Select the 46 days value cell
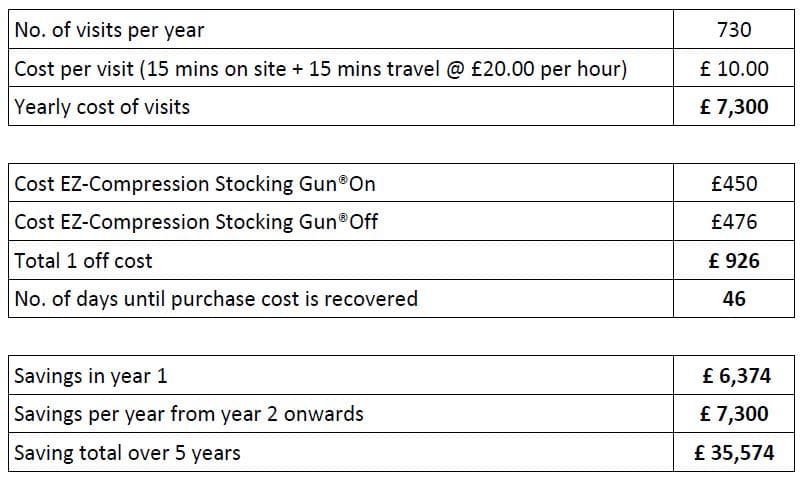The width and height of the screenshot is (807, 482). click(734, 299)
